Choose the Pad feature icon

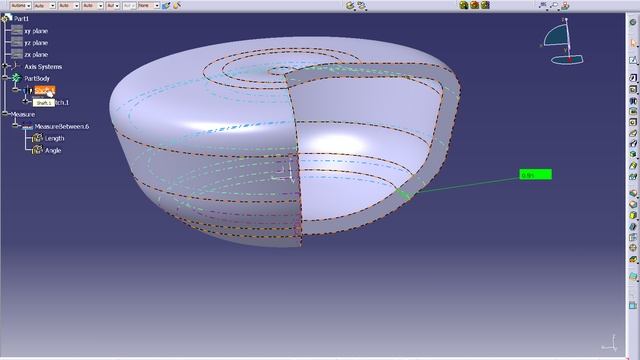tap(633, 78)
